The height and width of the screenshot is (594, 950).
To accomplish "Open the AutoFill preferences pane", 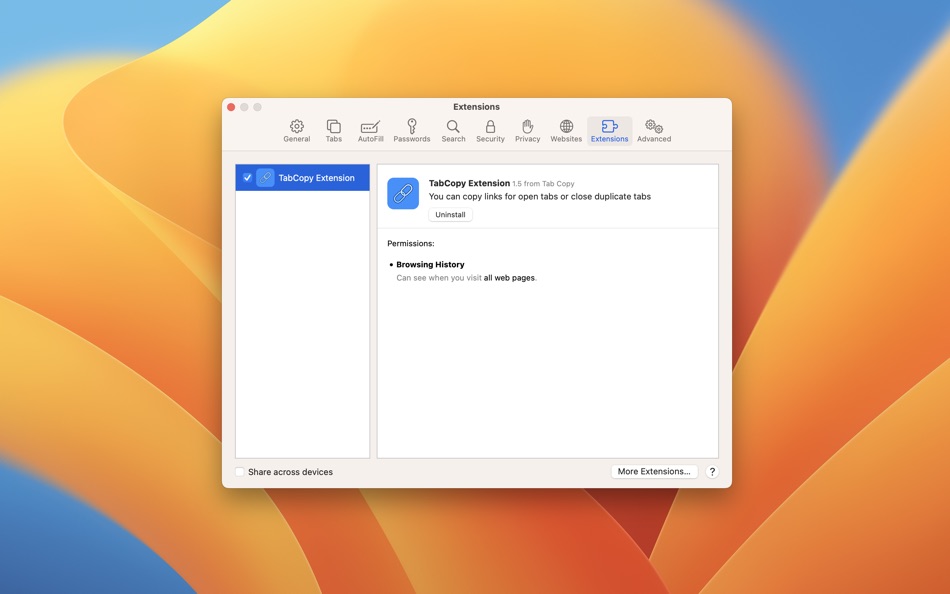I will (370, 131).
